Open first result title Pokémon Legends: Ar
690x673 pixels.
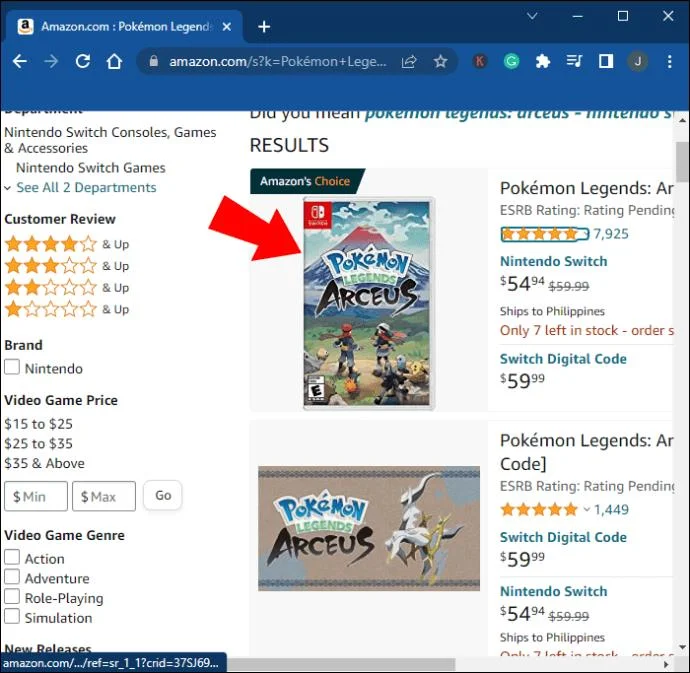[586, 188]
